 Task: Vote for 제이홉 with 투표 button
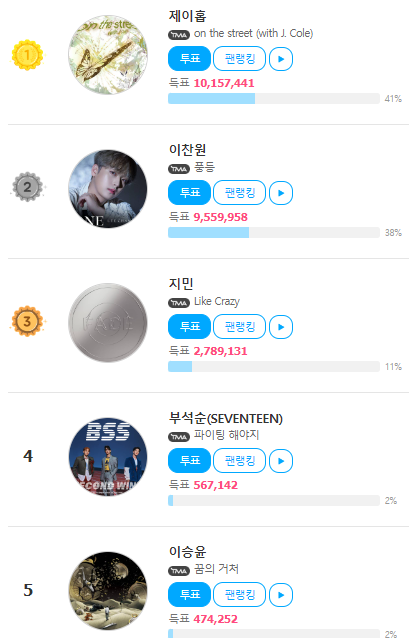tap(190, 59)
